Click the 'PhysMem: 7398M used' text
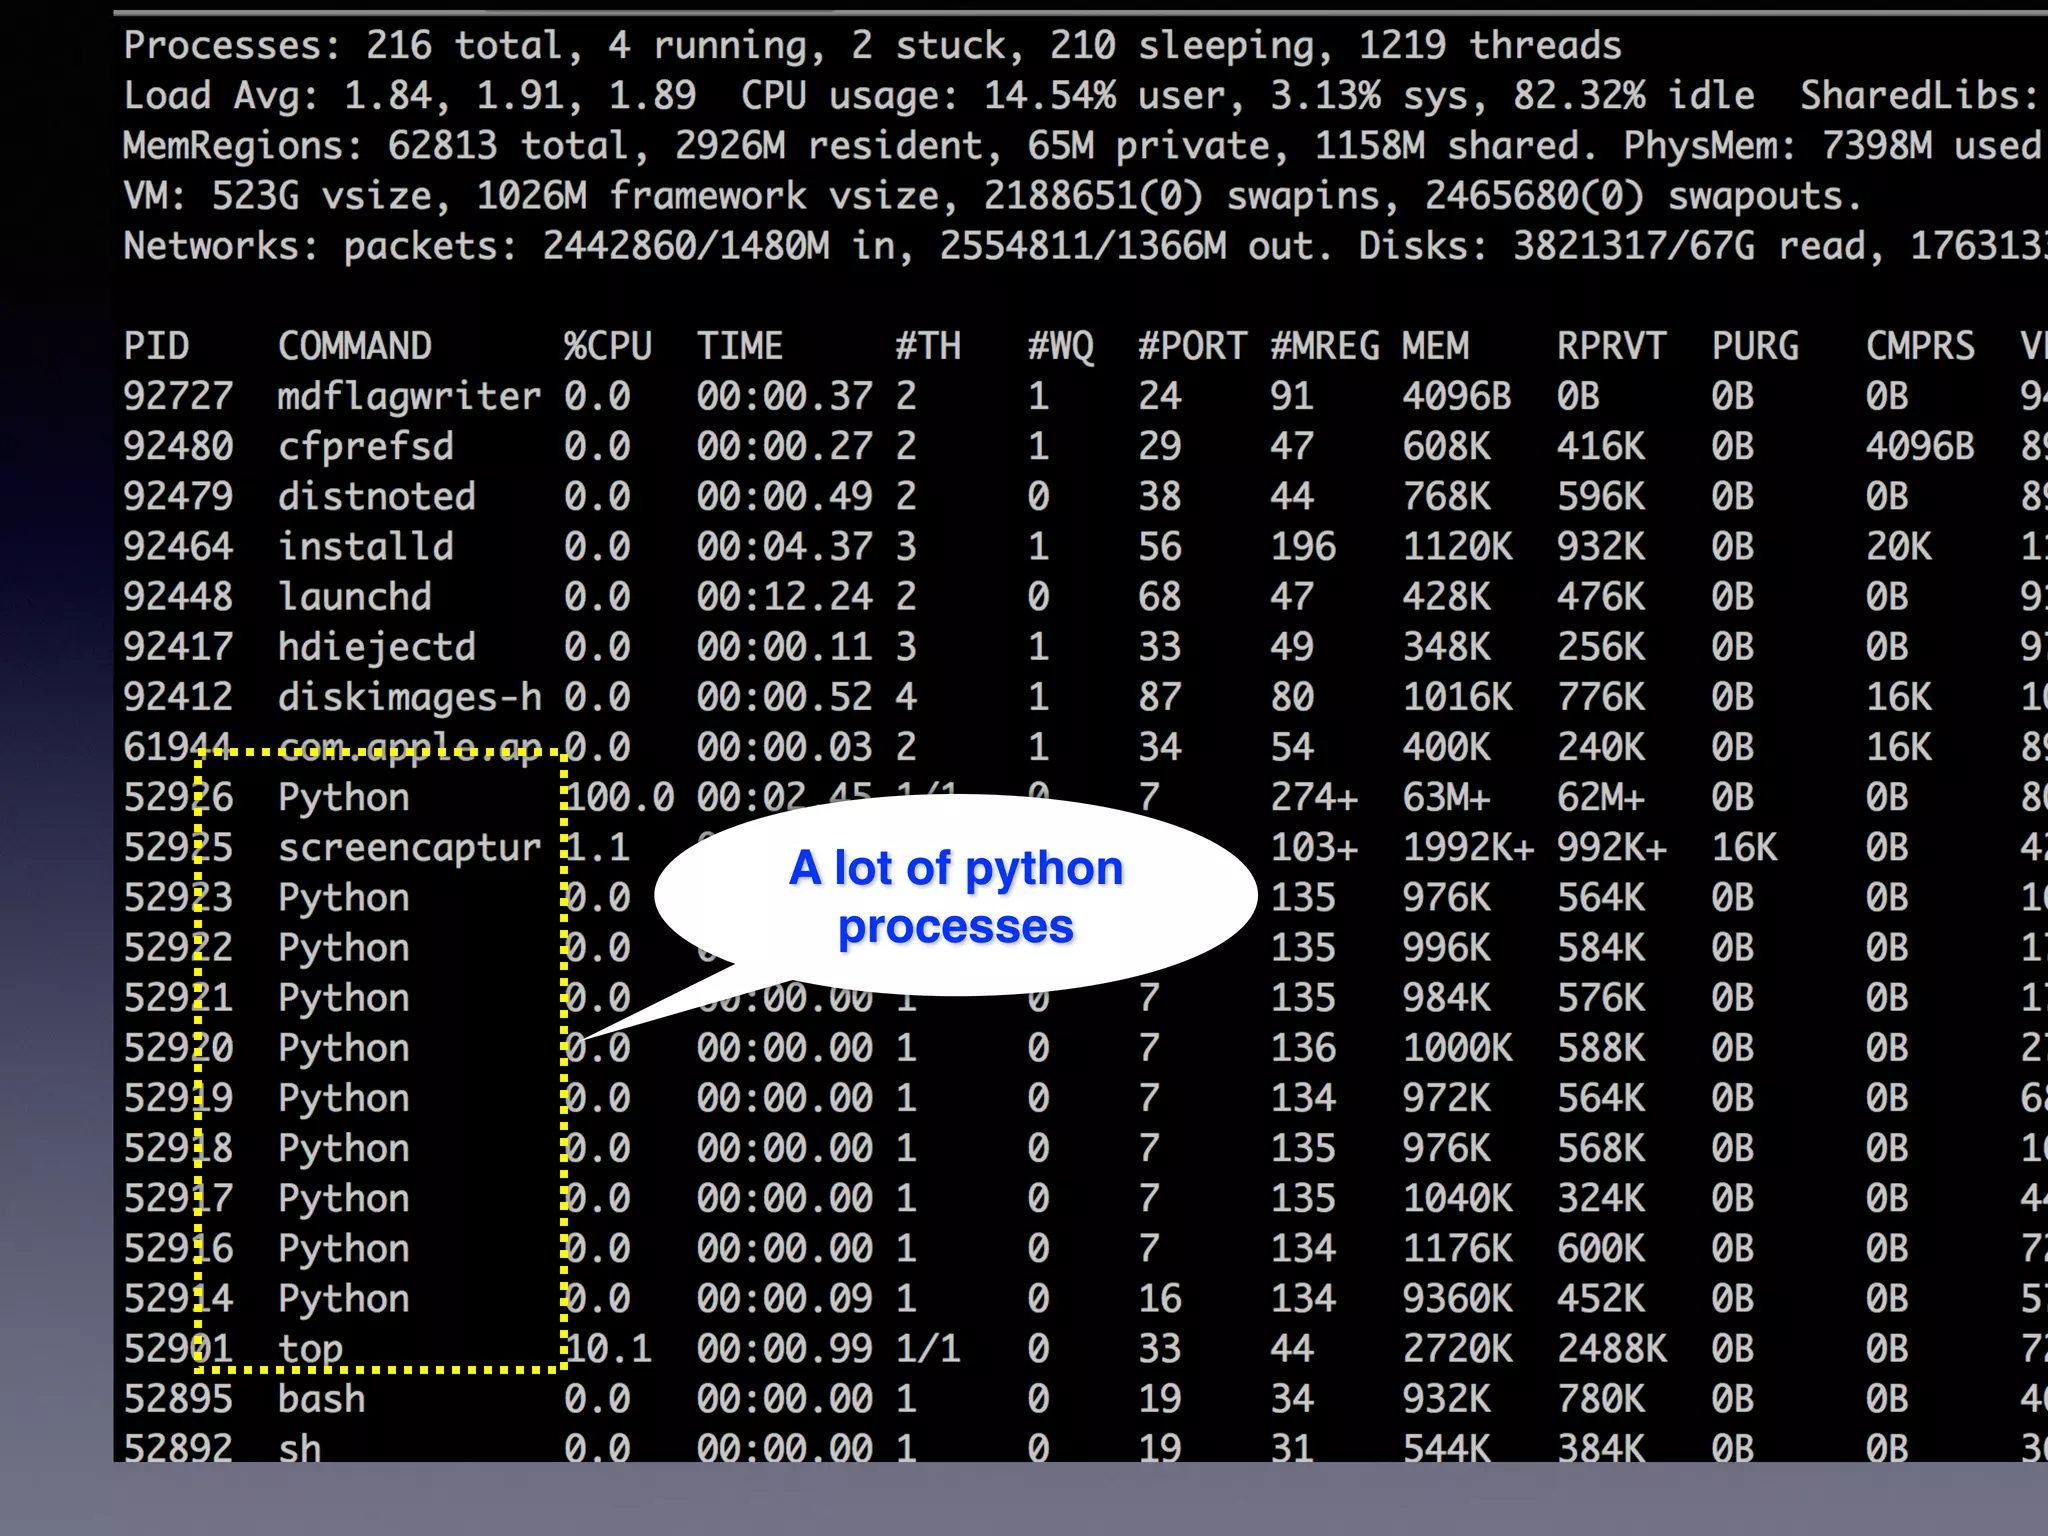This screenshot has height=1536, width=2048. tap(1833, 146)
